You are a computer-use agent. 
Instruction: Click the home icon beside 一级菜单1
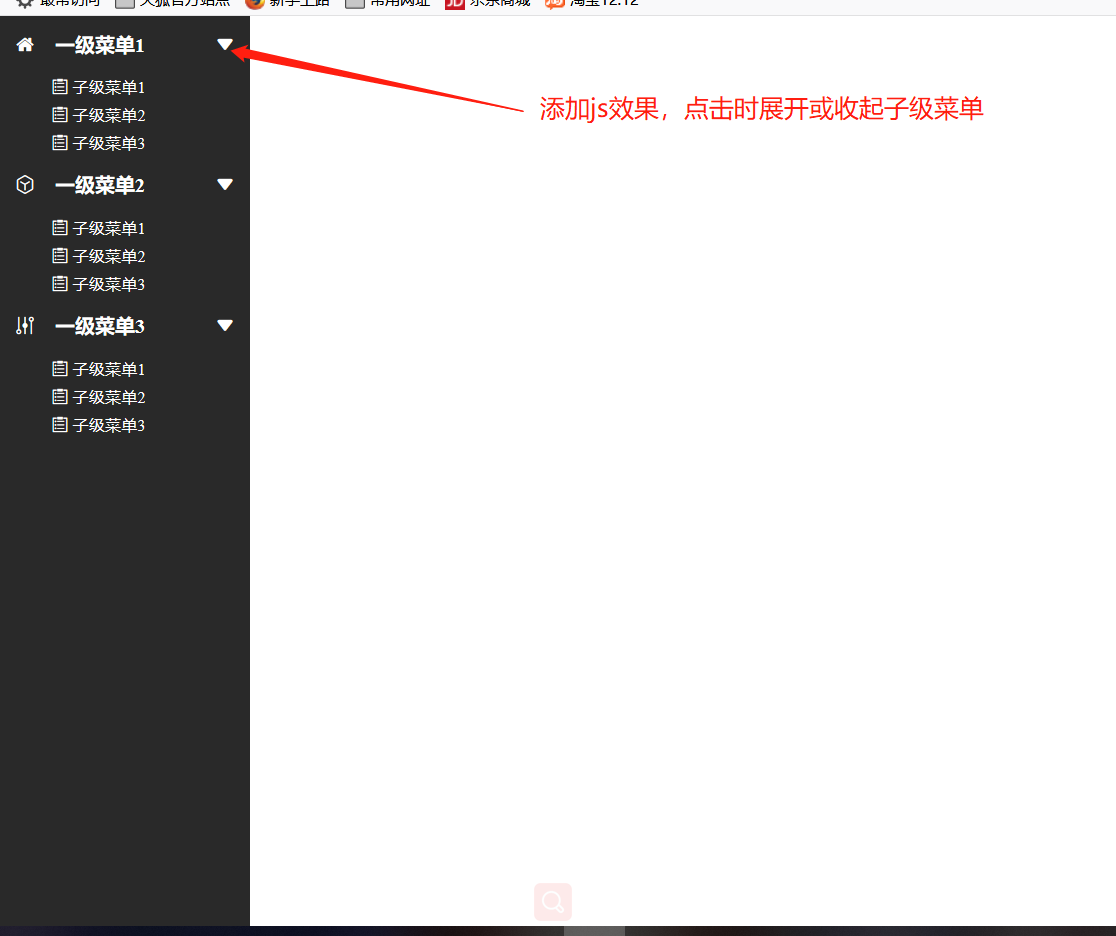[25, 45]
